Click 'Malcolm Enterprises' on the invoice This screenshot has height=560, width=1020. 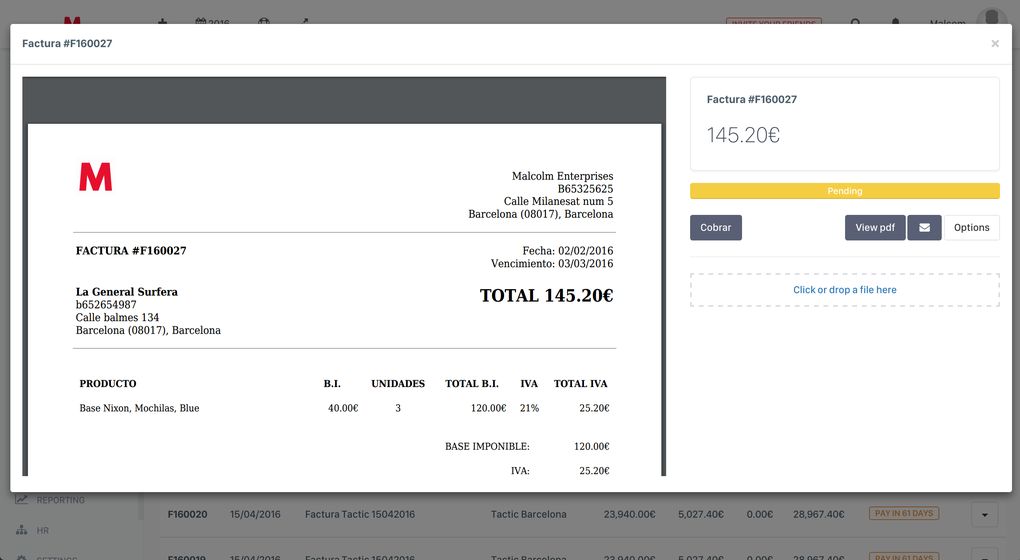point(562,176)
